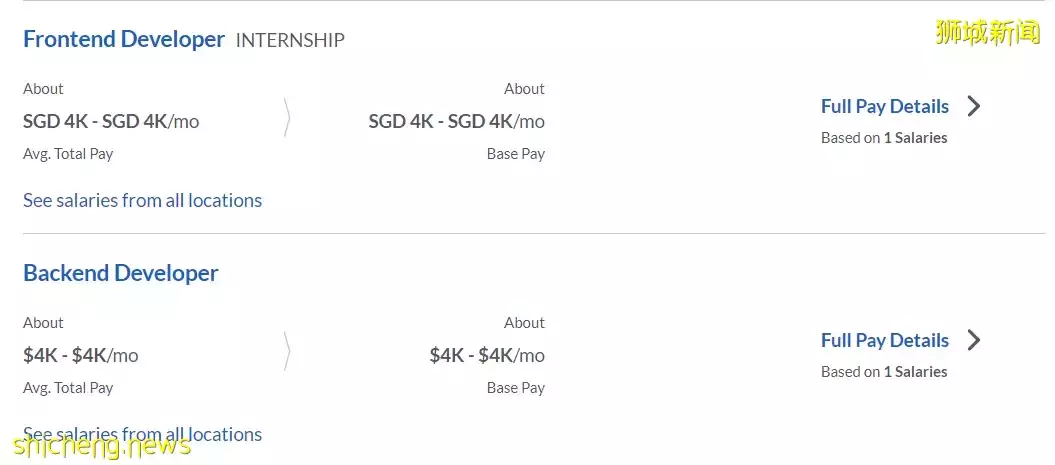Click the chevron beside Frontend Developer's Full Pay Details

[974, 106]
